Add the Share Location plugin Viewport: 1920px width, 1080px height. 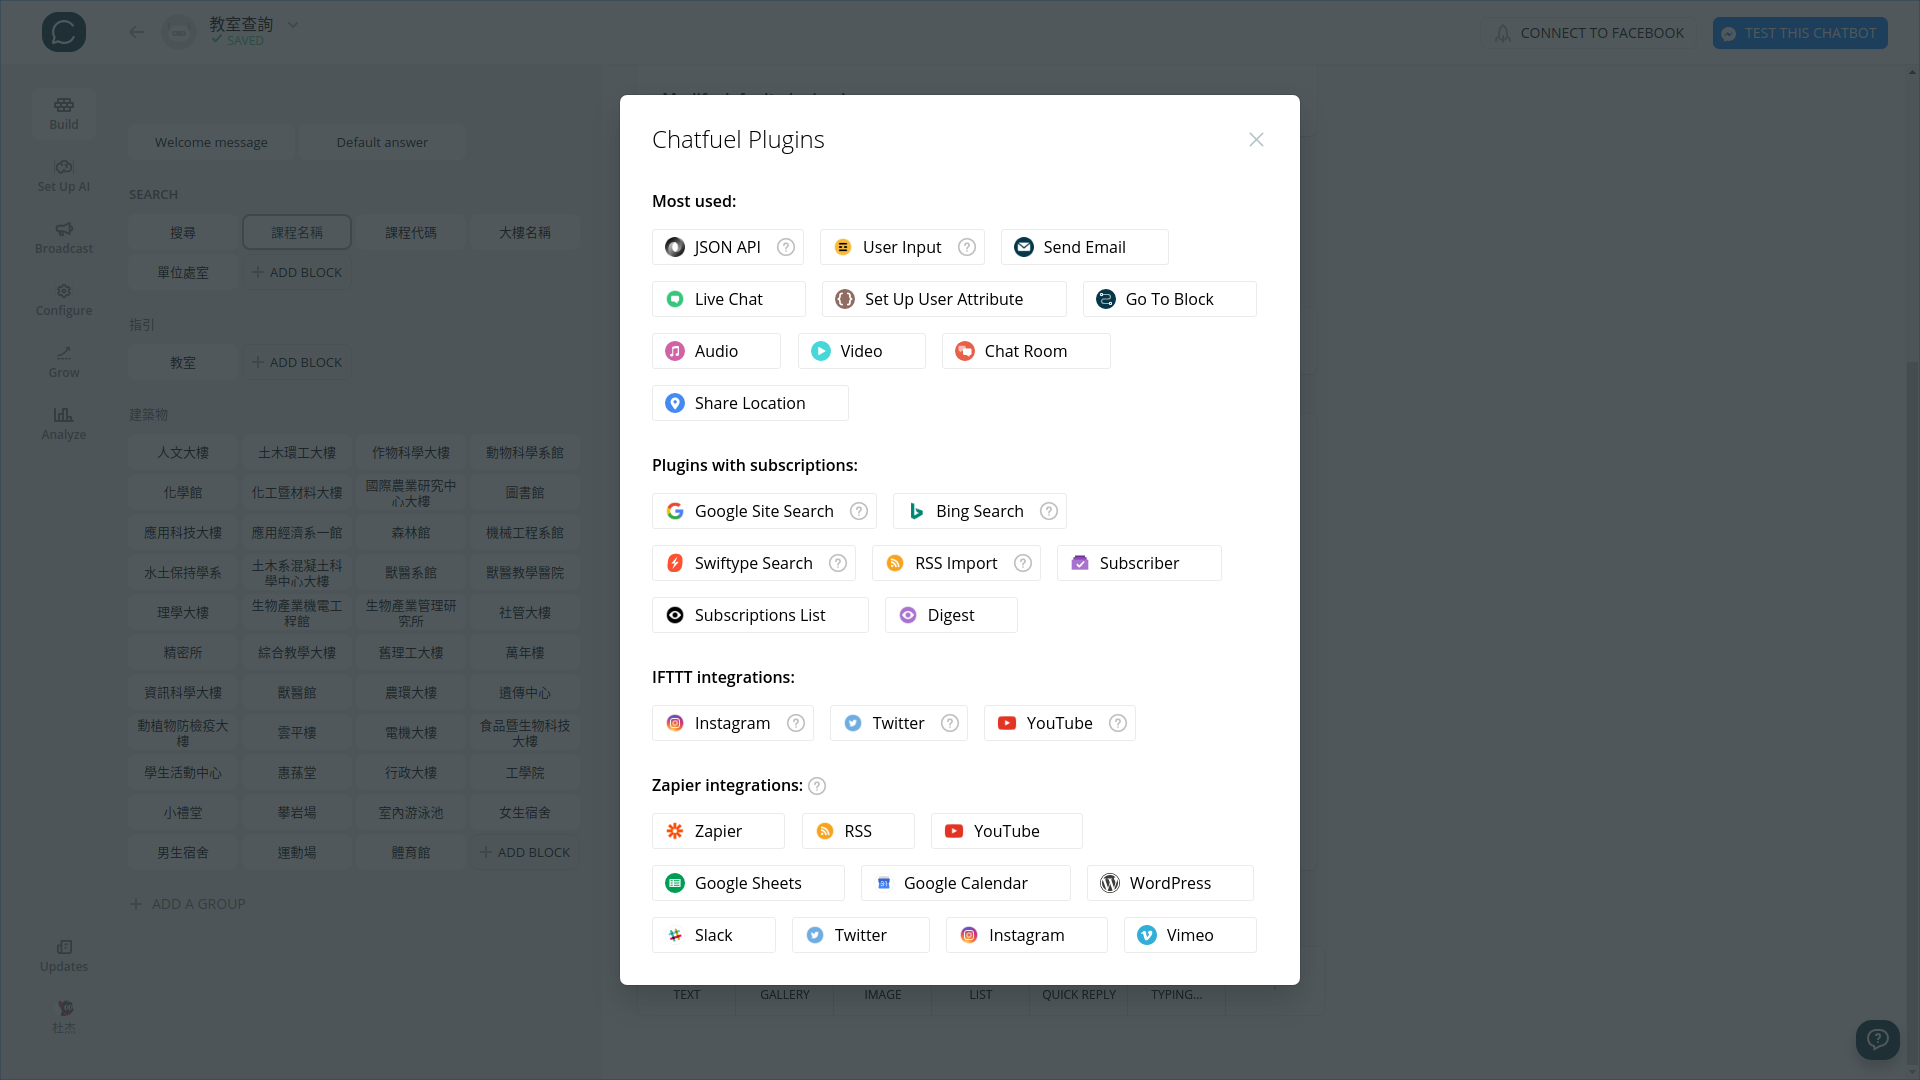coord(749,403)
